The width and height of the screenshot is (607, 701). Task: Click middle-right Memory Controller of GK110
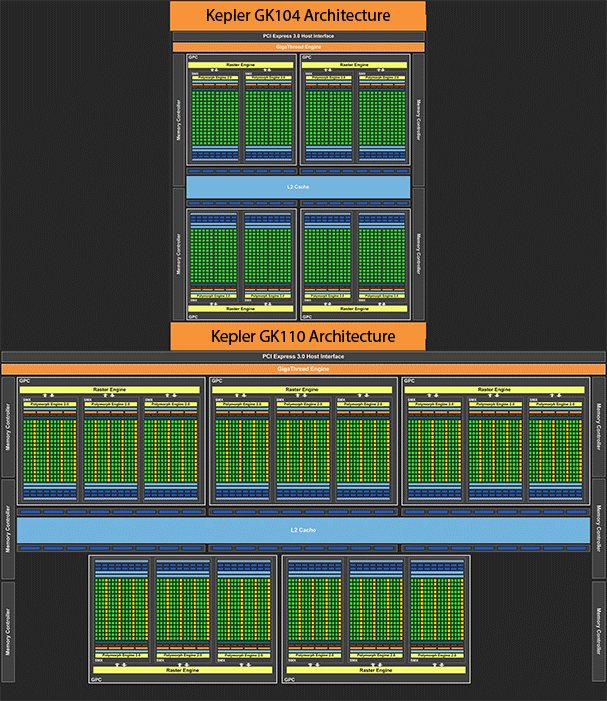pos(599,529)
